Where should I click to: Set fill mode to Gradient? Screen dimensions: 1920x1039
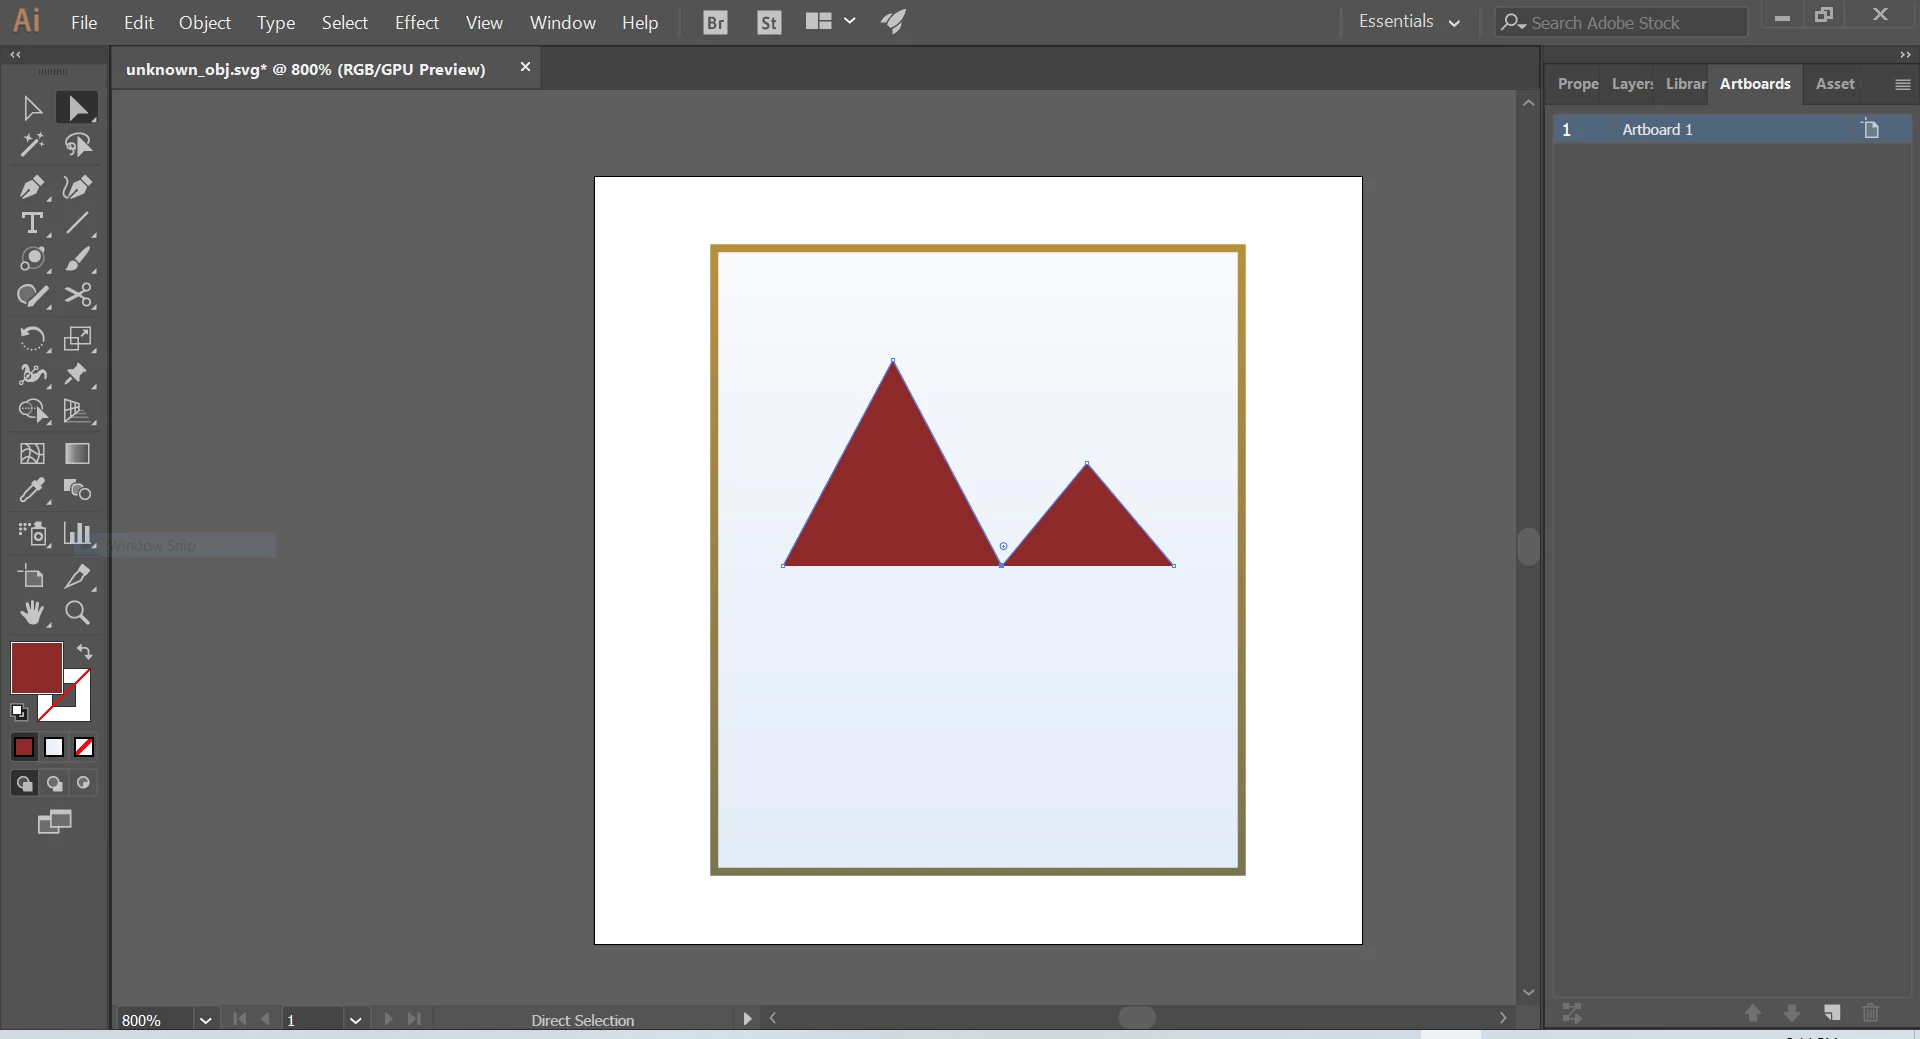(54, 747)
